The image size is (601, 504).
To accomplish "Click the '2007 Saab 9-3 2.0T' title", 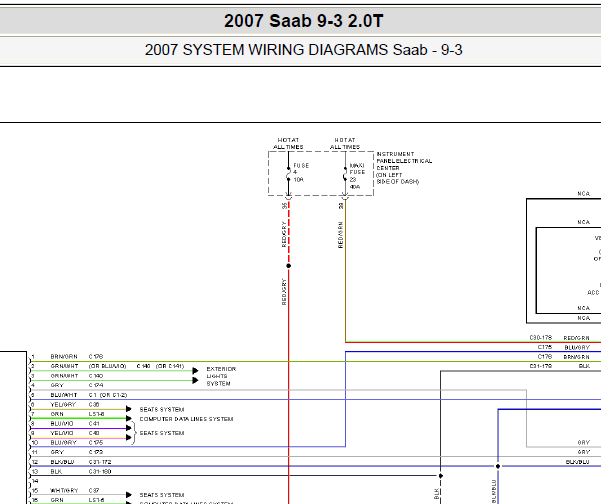I will 303,21.
